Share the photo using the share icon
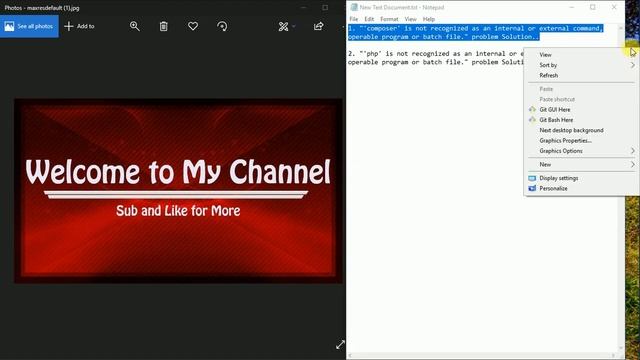 point(318,26)
